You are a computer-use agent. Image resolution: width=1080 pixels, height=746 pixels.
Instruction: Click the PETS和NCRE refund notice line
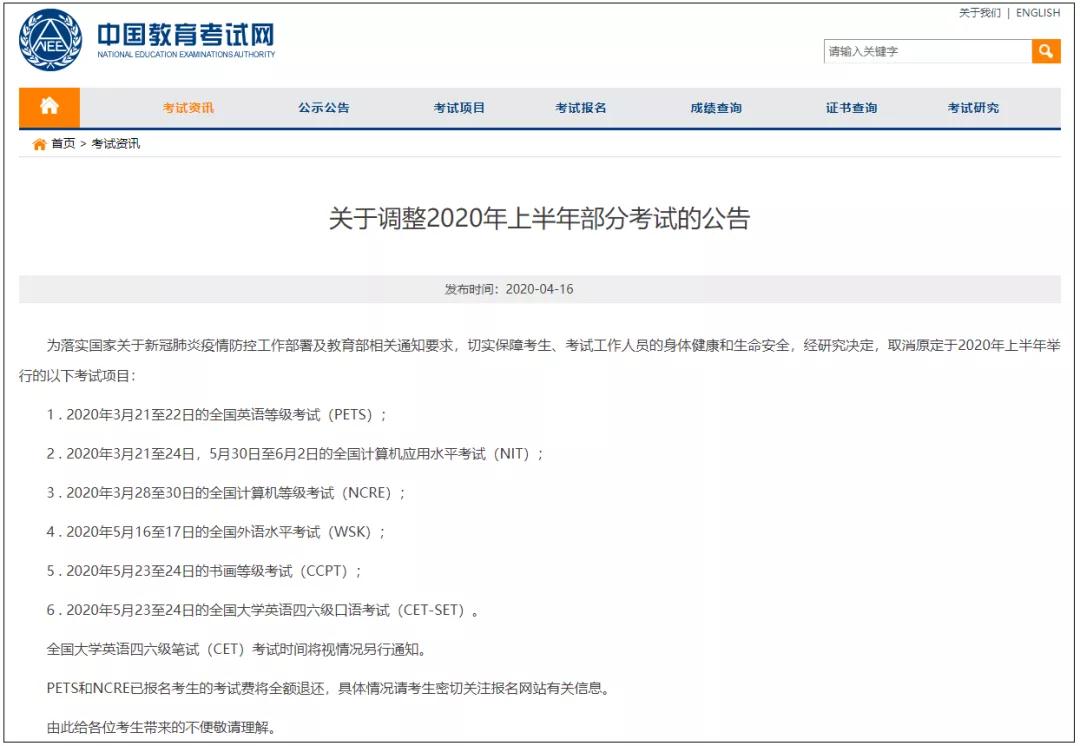(329, 688)
